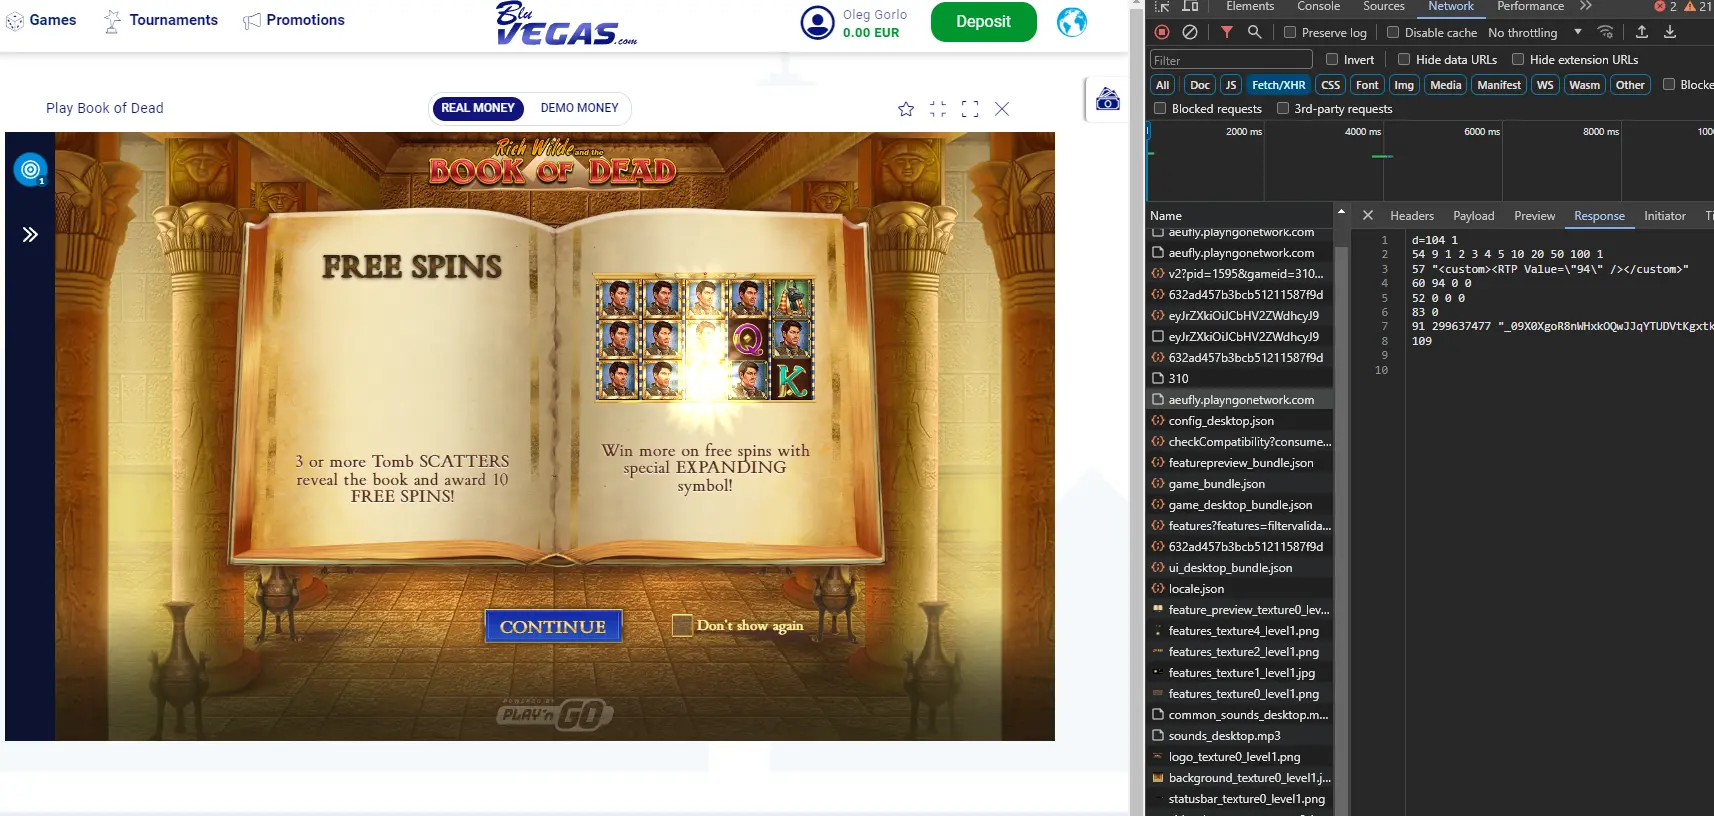The height and width of the screenshot is (816, 1714).
Task: Open the network search magnifier
Action: [1254, 32]
